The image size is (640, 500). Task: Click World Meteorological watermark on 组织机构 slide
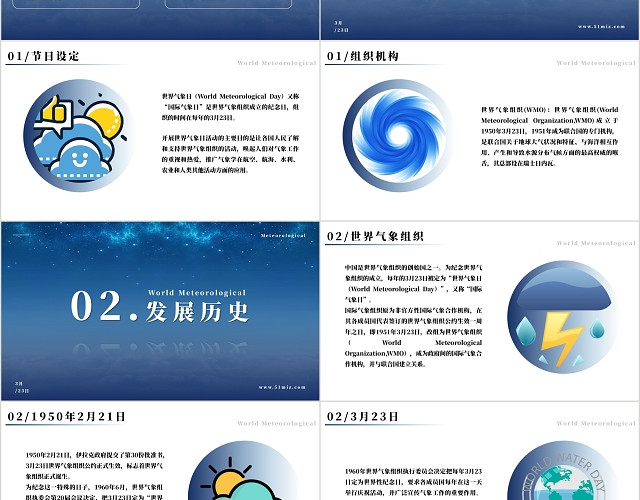[596, 63]
